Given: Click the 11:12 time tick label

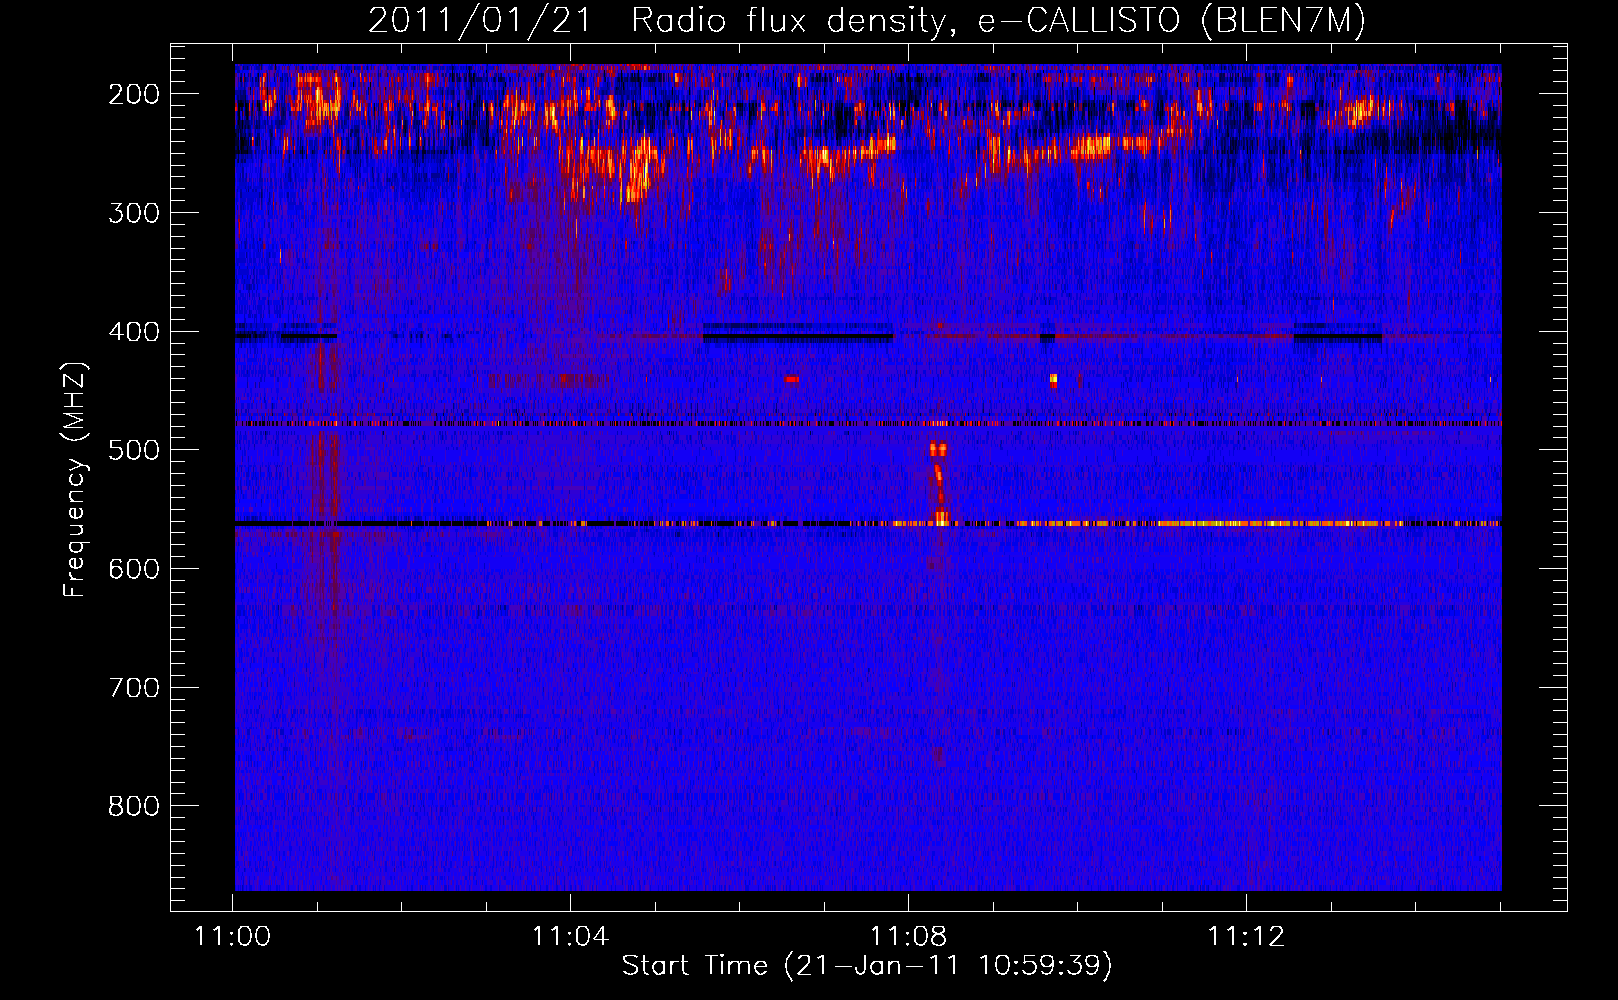Looking at the screenshot, I should pos(1246,937).
